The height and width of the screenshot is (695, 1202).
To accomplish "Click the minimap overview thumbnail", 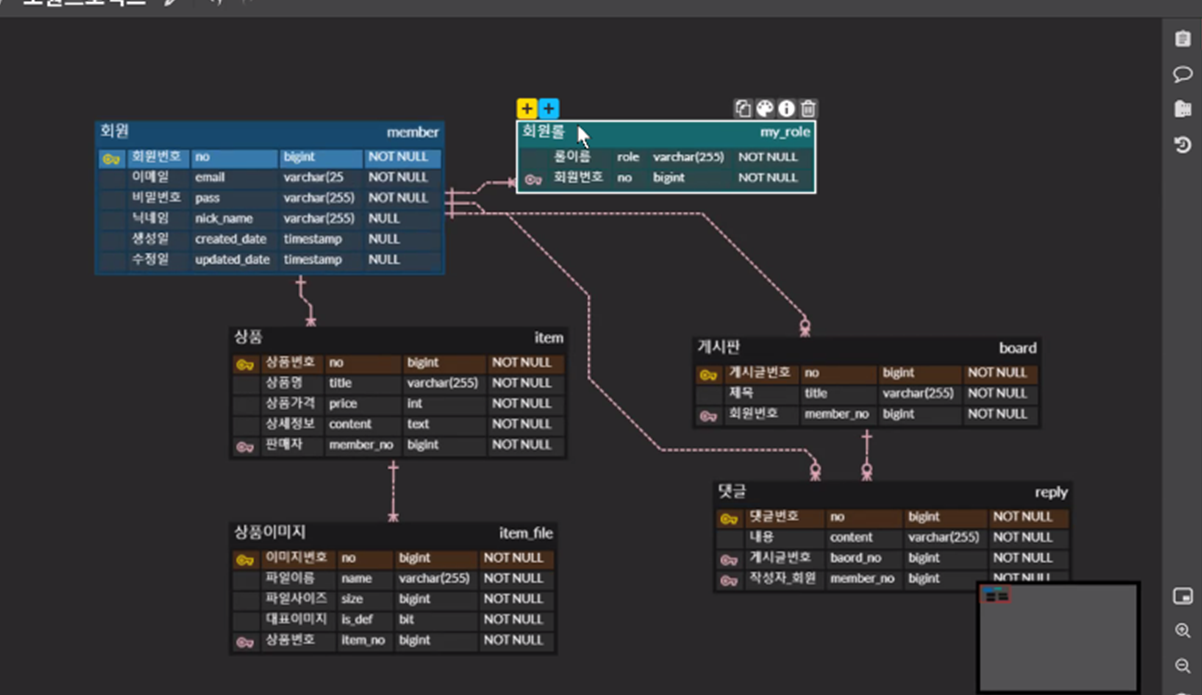I will [x=1058, y=637].
